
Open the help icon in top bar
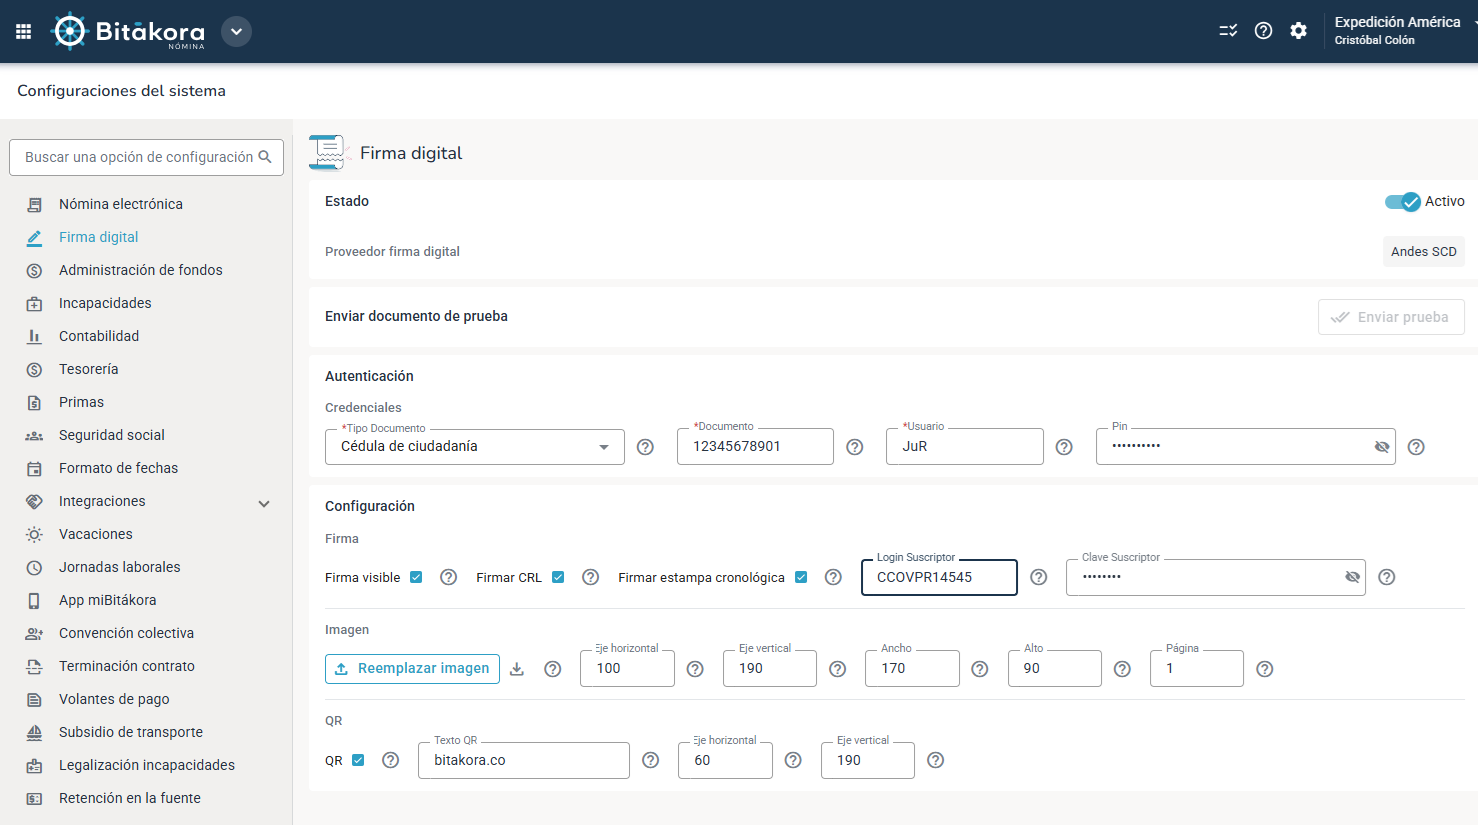coord(1263,31)
